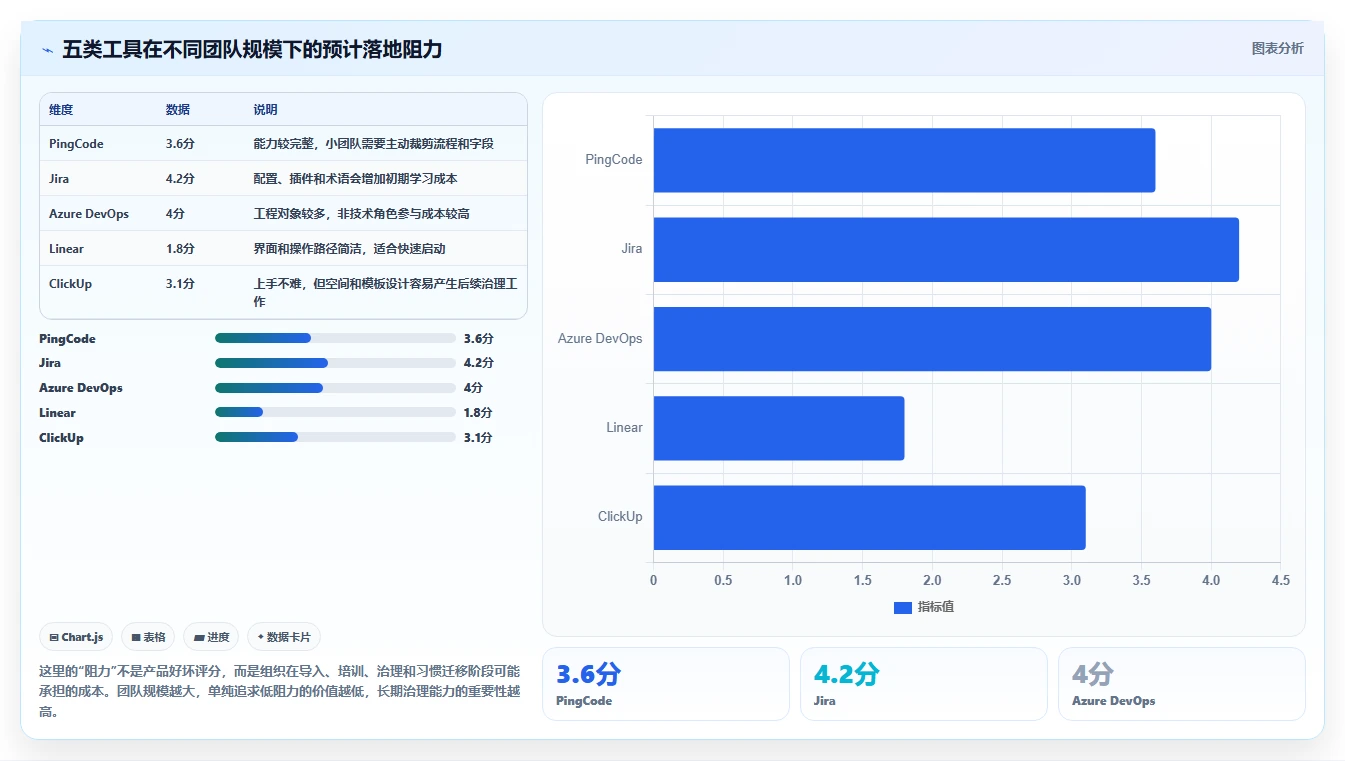Click the 说明 table column header
1345x761 pixels.
point(265,110)
